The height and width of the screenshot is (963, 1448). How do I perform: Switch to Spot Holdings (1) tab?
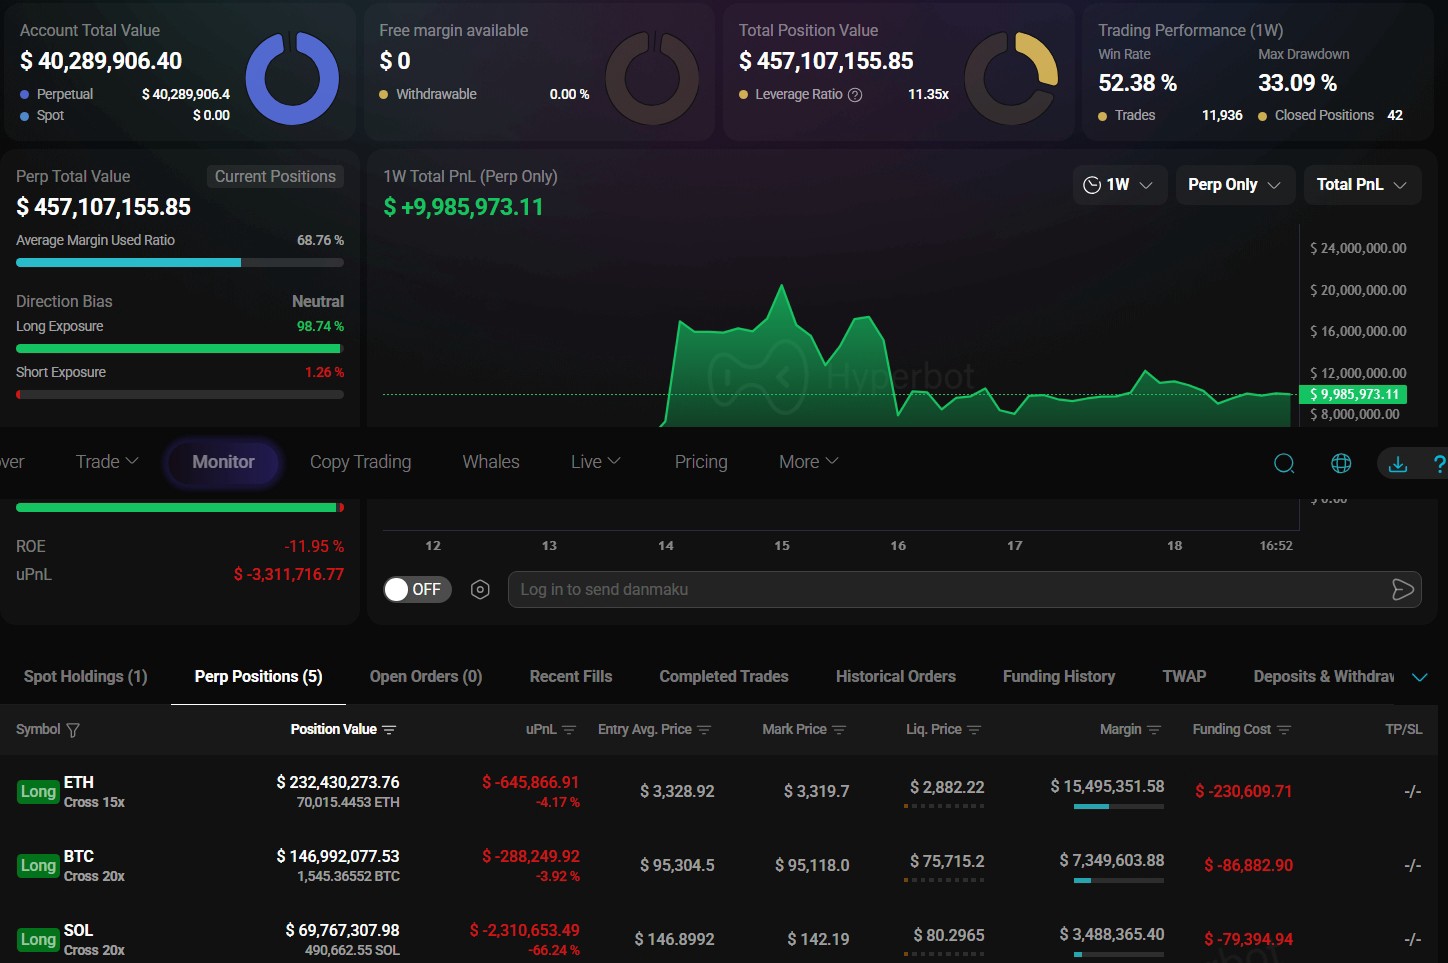[x=85, y=677]
